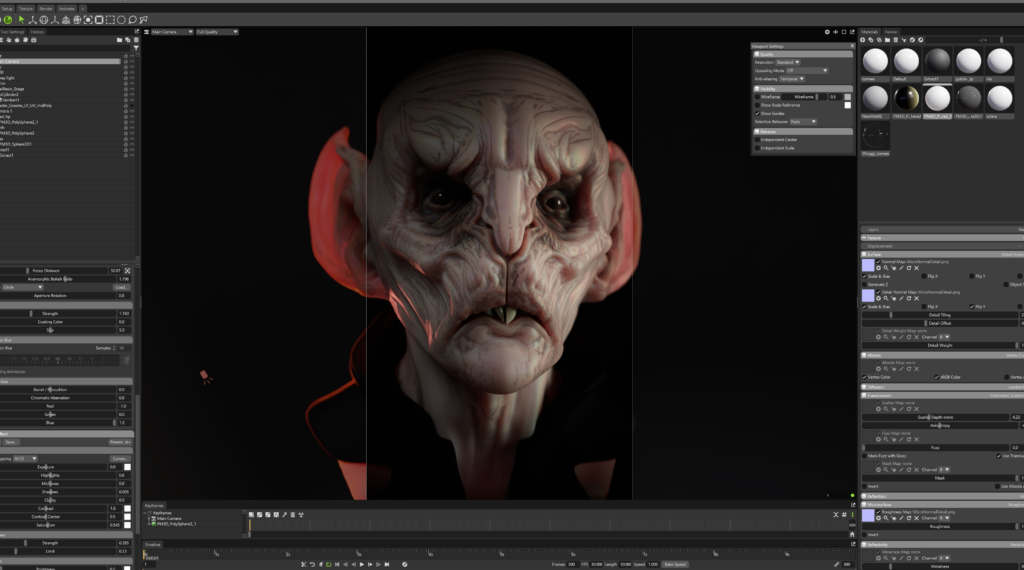The height and width of the screenshot is (570, 1024).
Task: Click duplicate icon in scene panel
Action: 127,40
